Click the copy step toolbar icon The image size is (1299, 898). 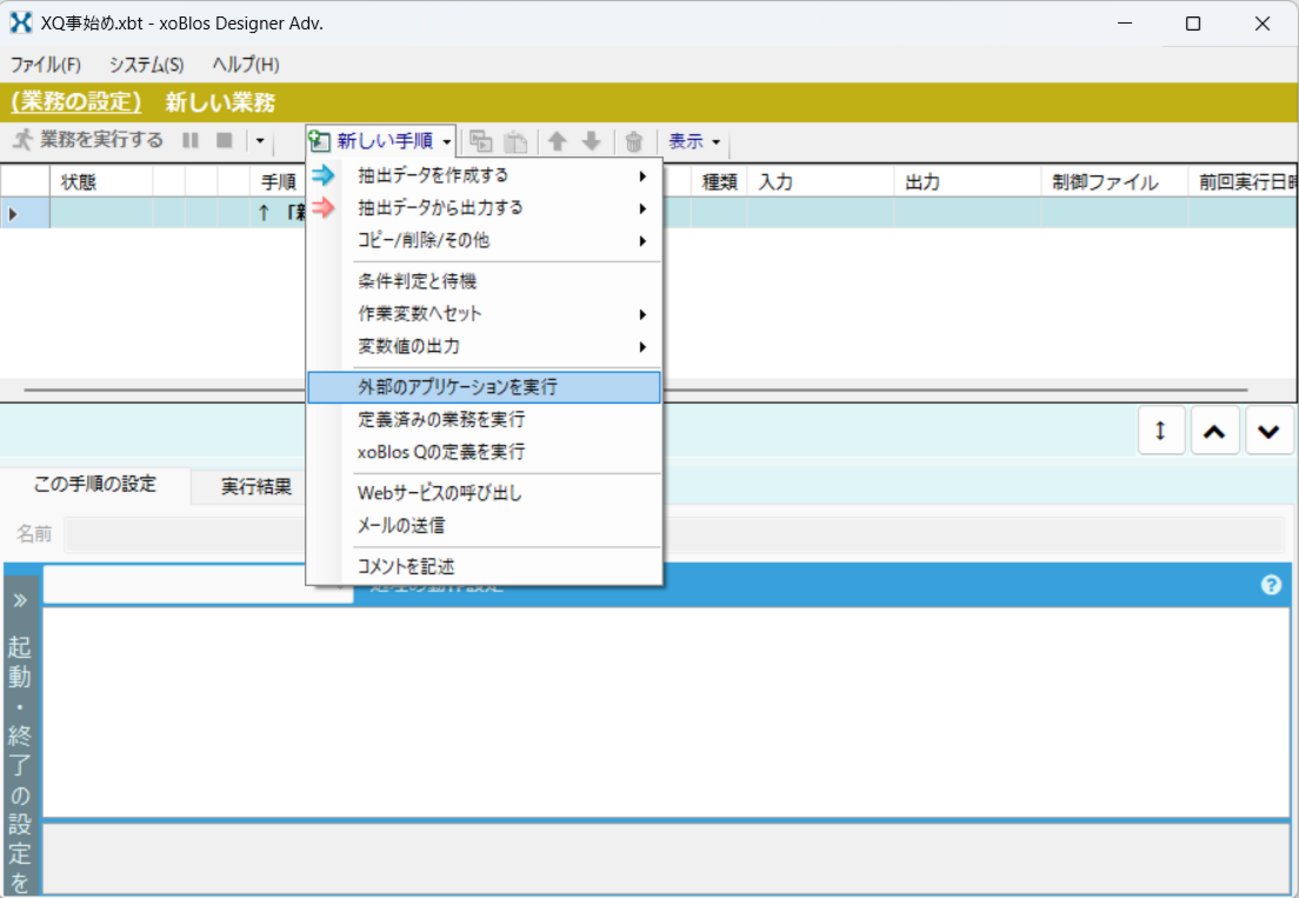pyautogui.click(x=481, y=142)
